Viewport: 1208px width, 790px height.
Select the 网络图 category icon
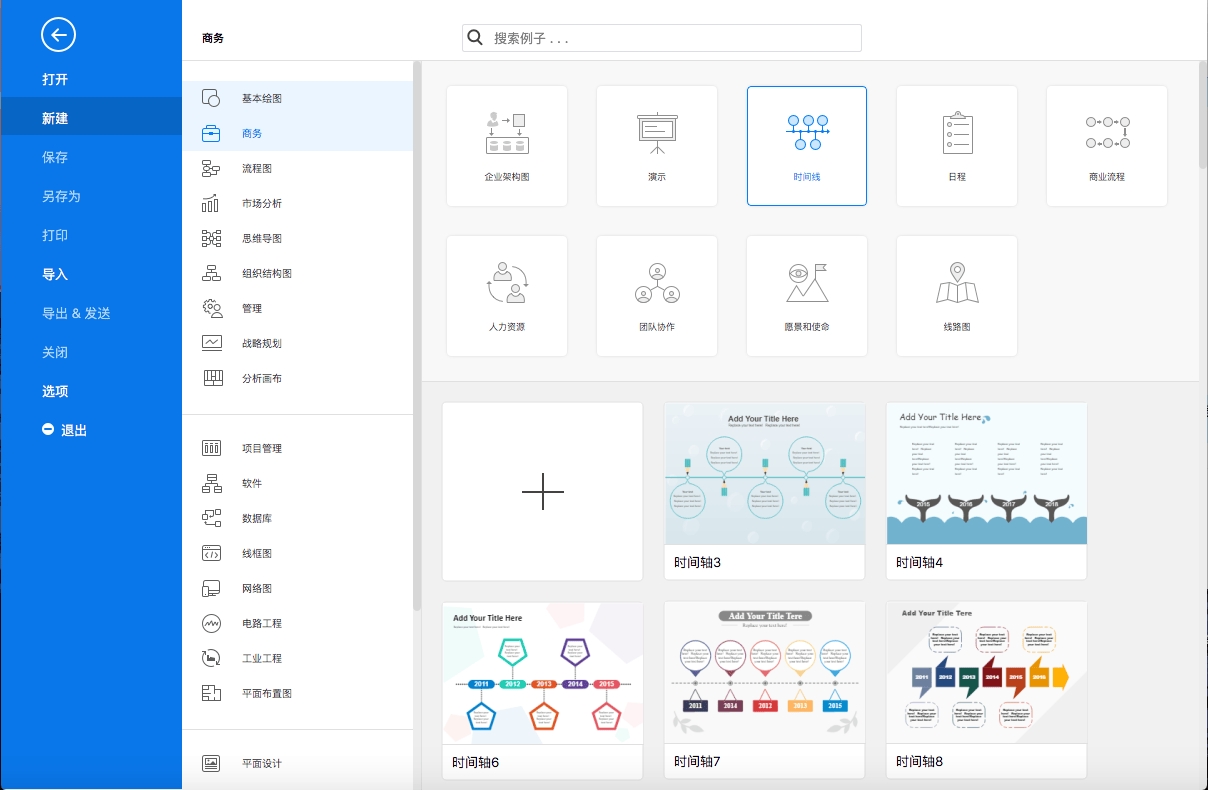tap(211, 588)
